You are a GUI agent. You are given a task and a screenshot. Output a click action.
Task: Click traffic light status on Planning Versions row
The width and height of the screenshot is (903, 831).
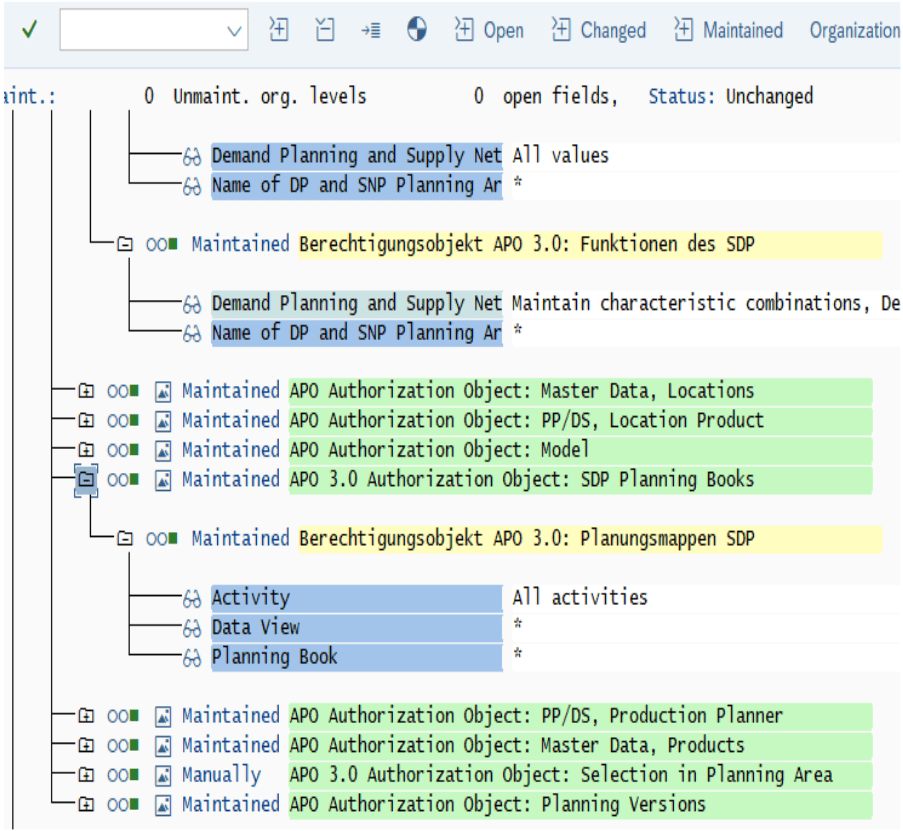point(123,805)
